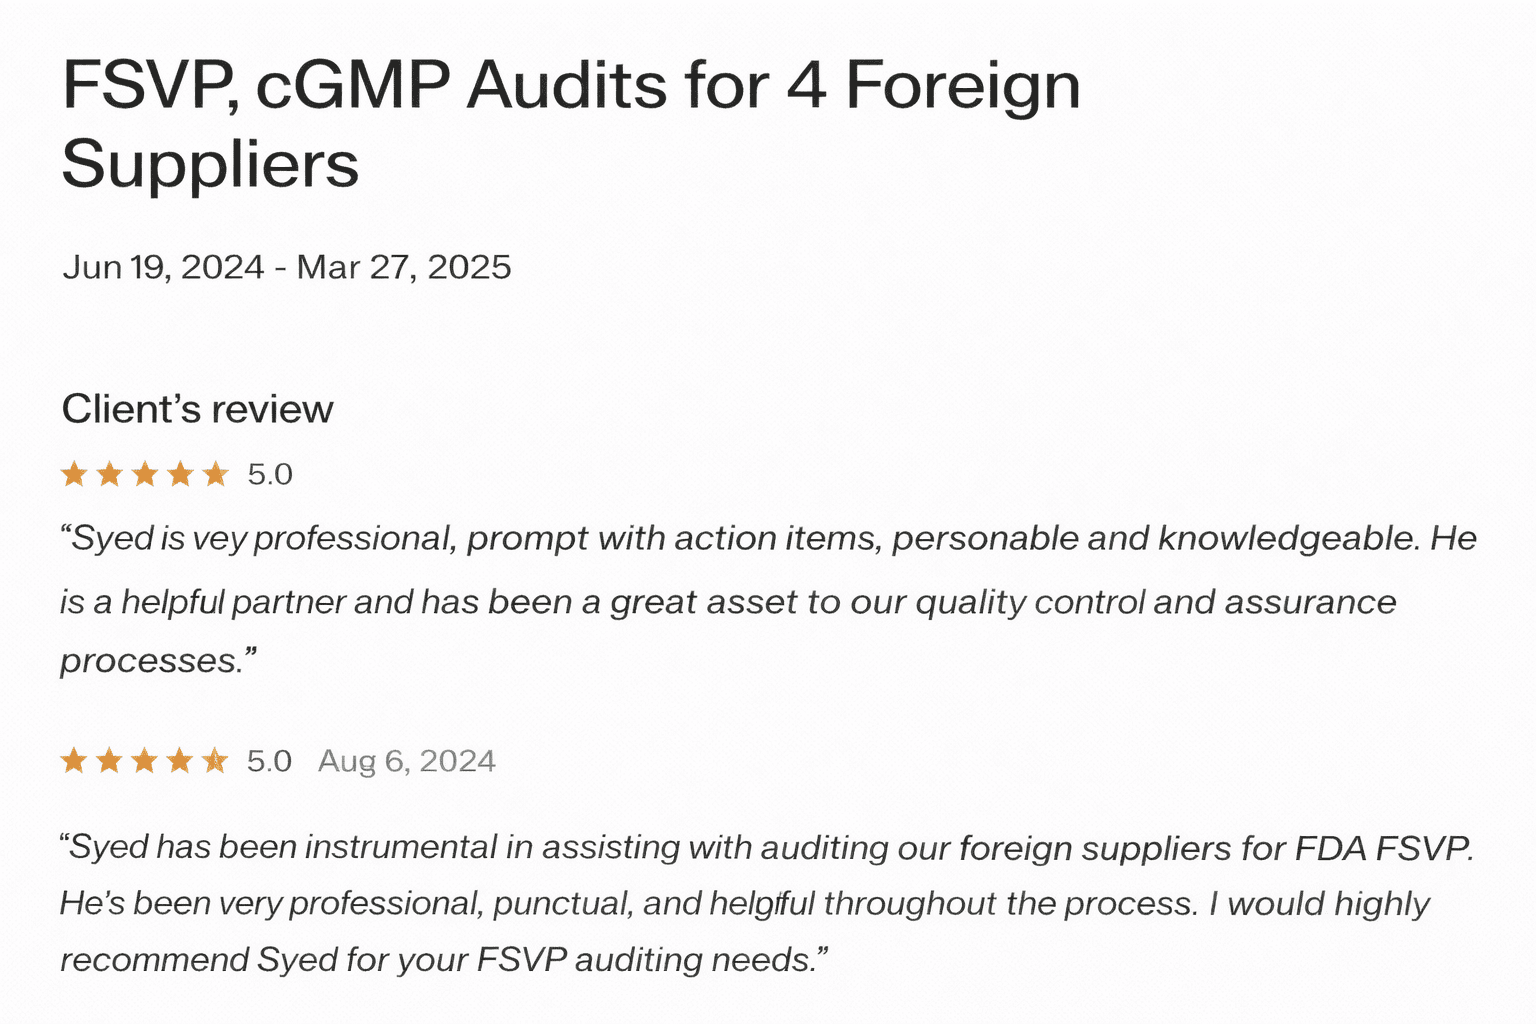
Task: Click the fourth star in top review rating
Action: coord(180,474)
